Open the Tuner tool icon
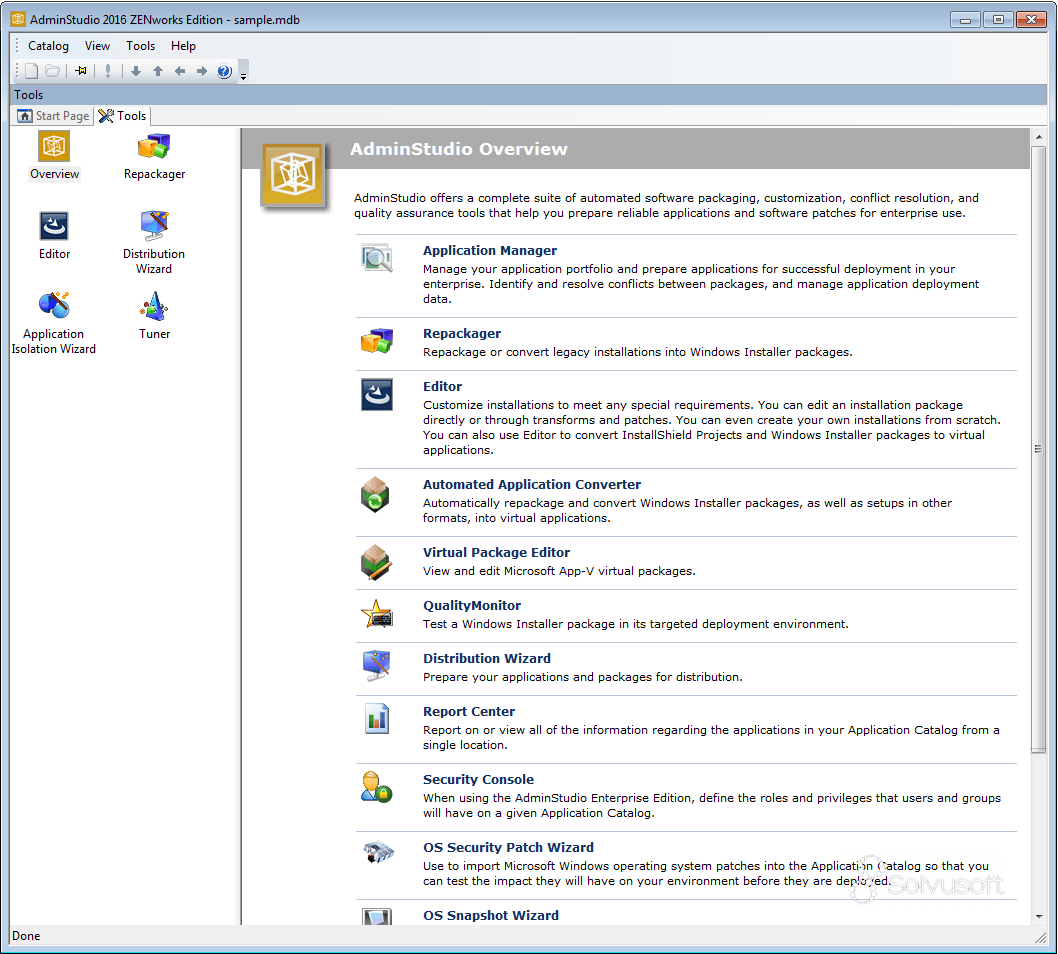1058x954 pixels. pos(153,307)
